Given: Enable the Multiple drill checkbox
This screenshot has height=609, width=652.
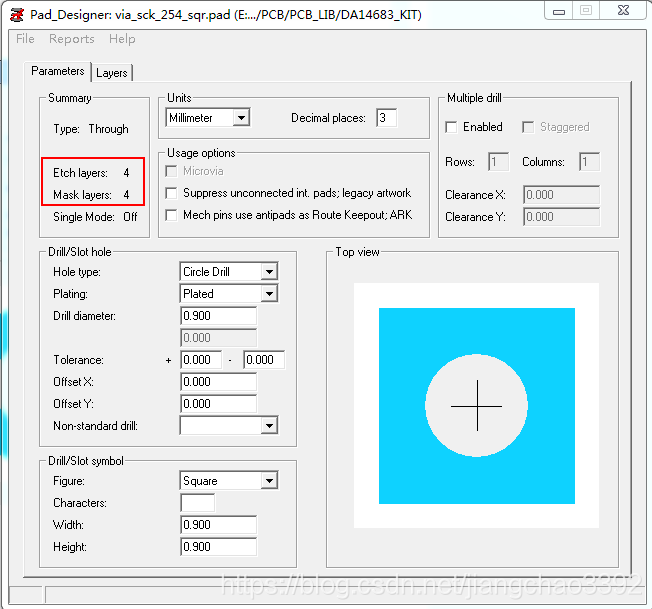Looking at the screenshot, I should coord(452,127).
